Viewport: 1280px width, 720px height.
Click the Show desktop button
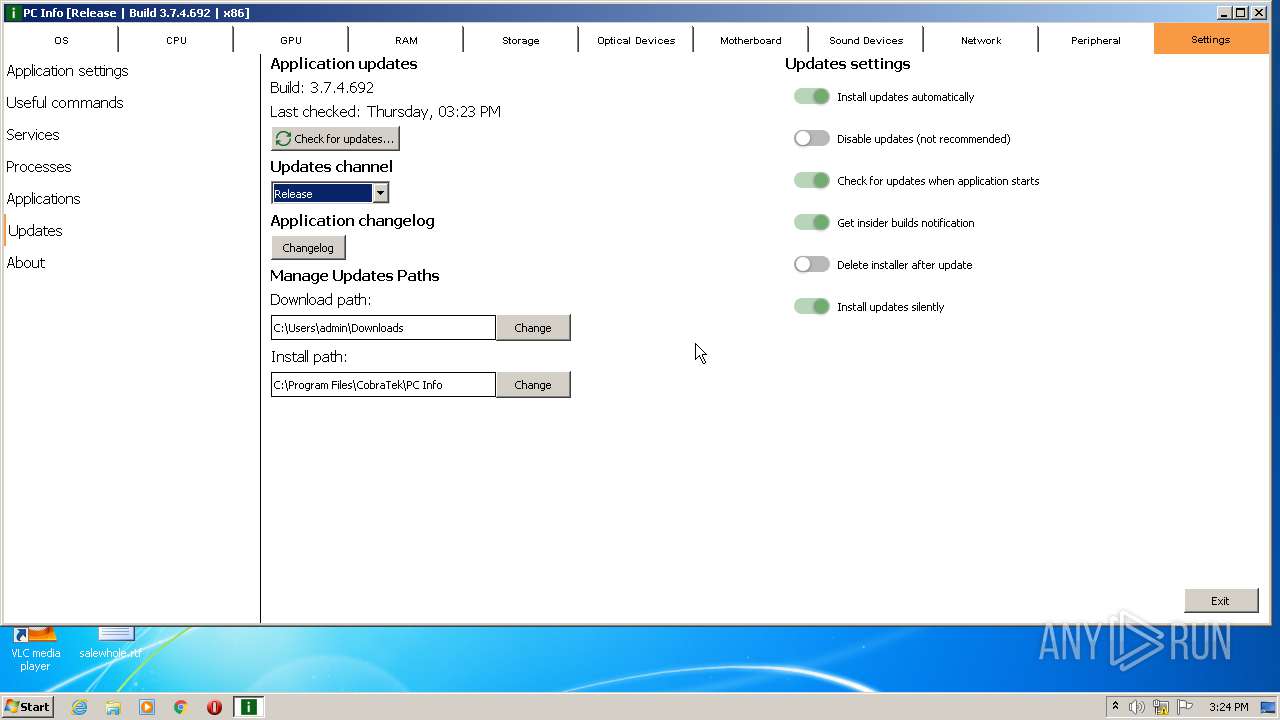click(1269, 707)
